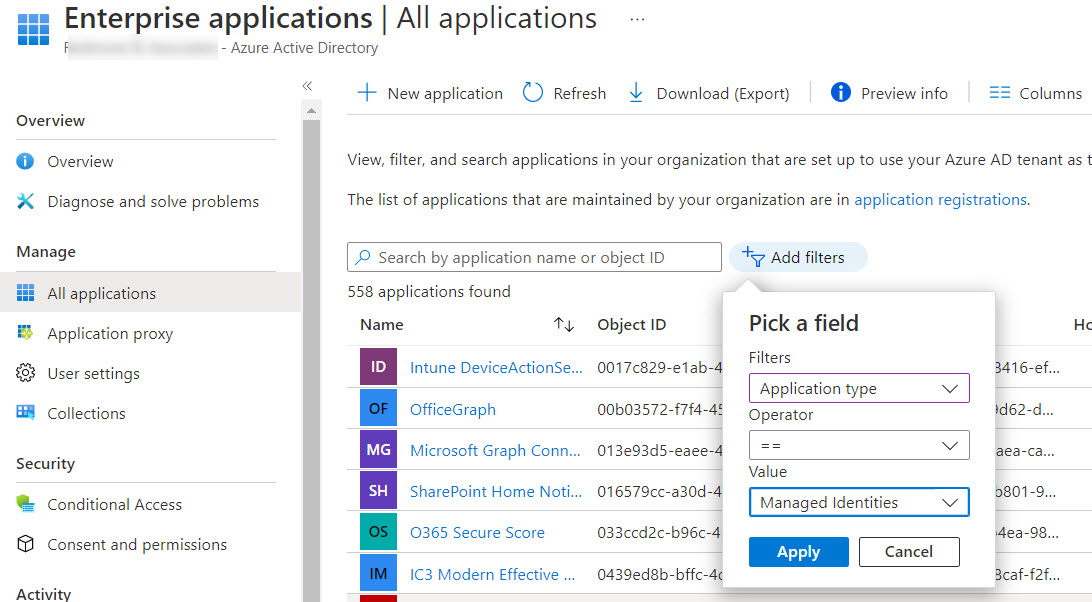Open the O365 Secure Score application link
The width and height of the screenshot is (1092, 602).
(477, 532)
